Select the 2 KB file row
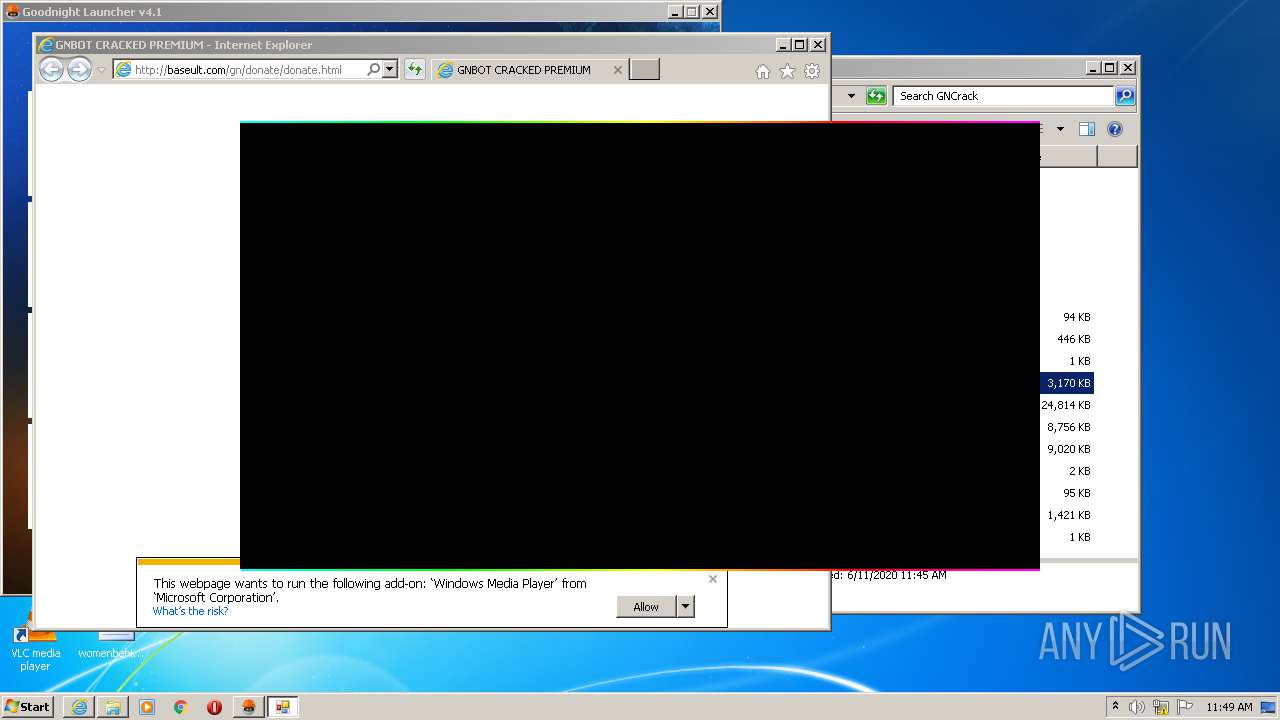The width and height of the screenshot is (1280, 720). coord(1067,471)
